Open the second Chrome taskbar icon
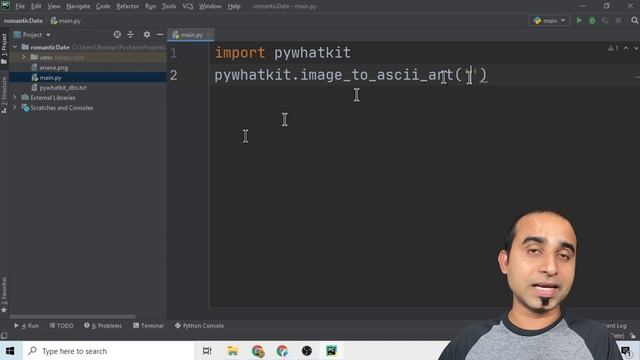The width and height of the screenshot is (640, 360). coord(282,351)
